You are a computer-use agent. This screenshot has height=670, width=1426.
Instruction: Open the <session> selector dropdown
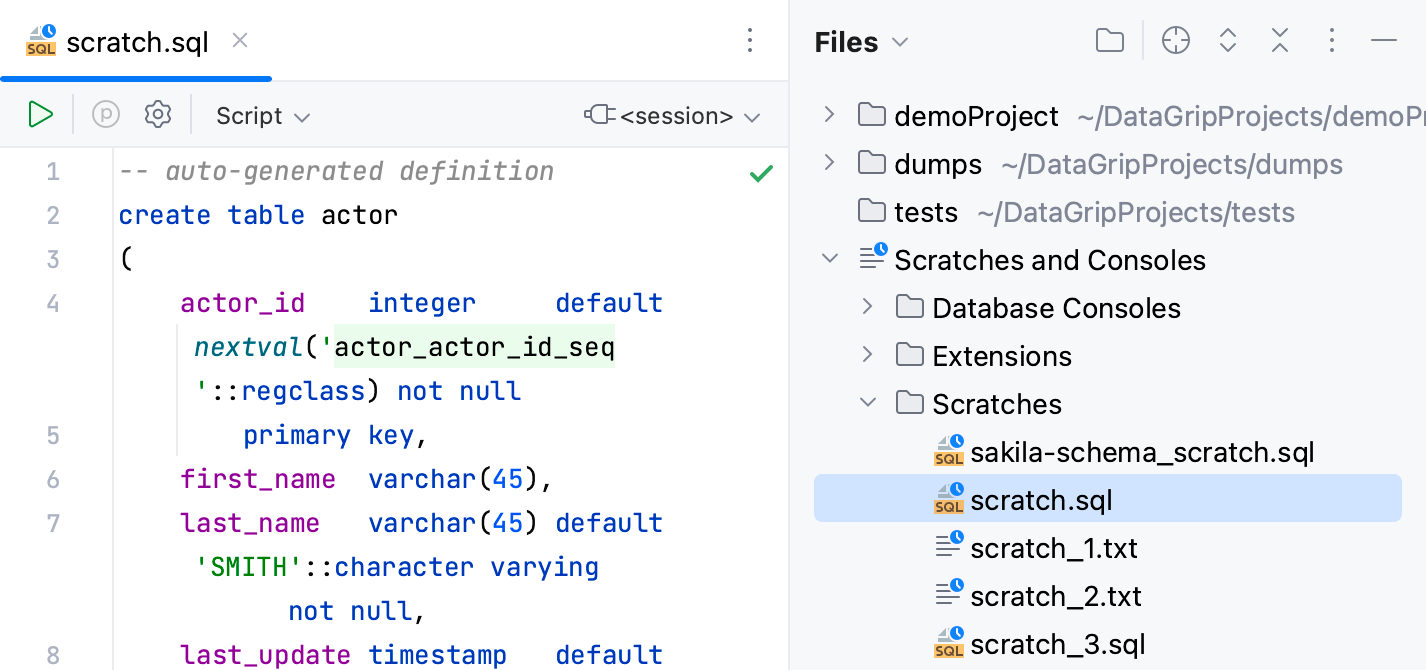(x=672, y=115)
